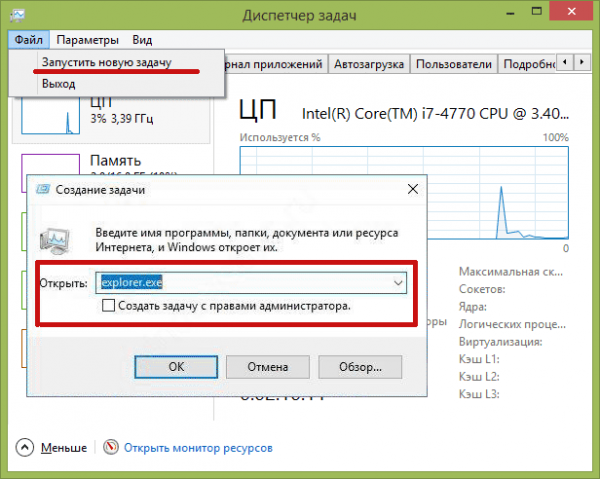Viewport: 600px width, 479px height.
Task: Click the Отмена button
Action: (x=267, y=367)
